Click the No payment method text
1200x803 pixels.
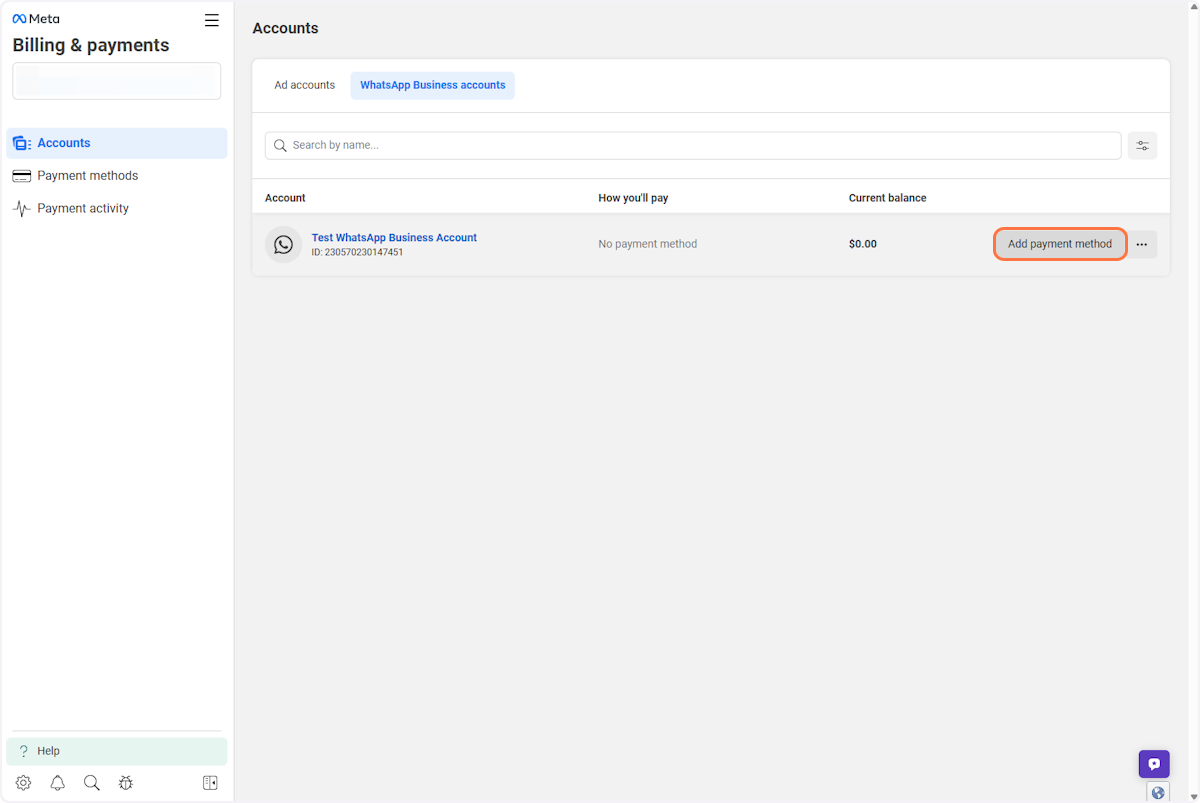648,244
